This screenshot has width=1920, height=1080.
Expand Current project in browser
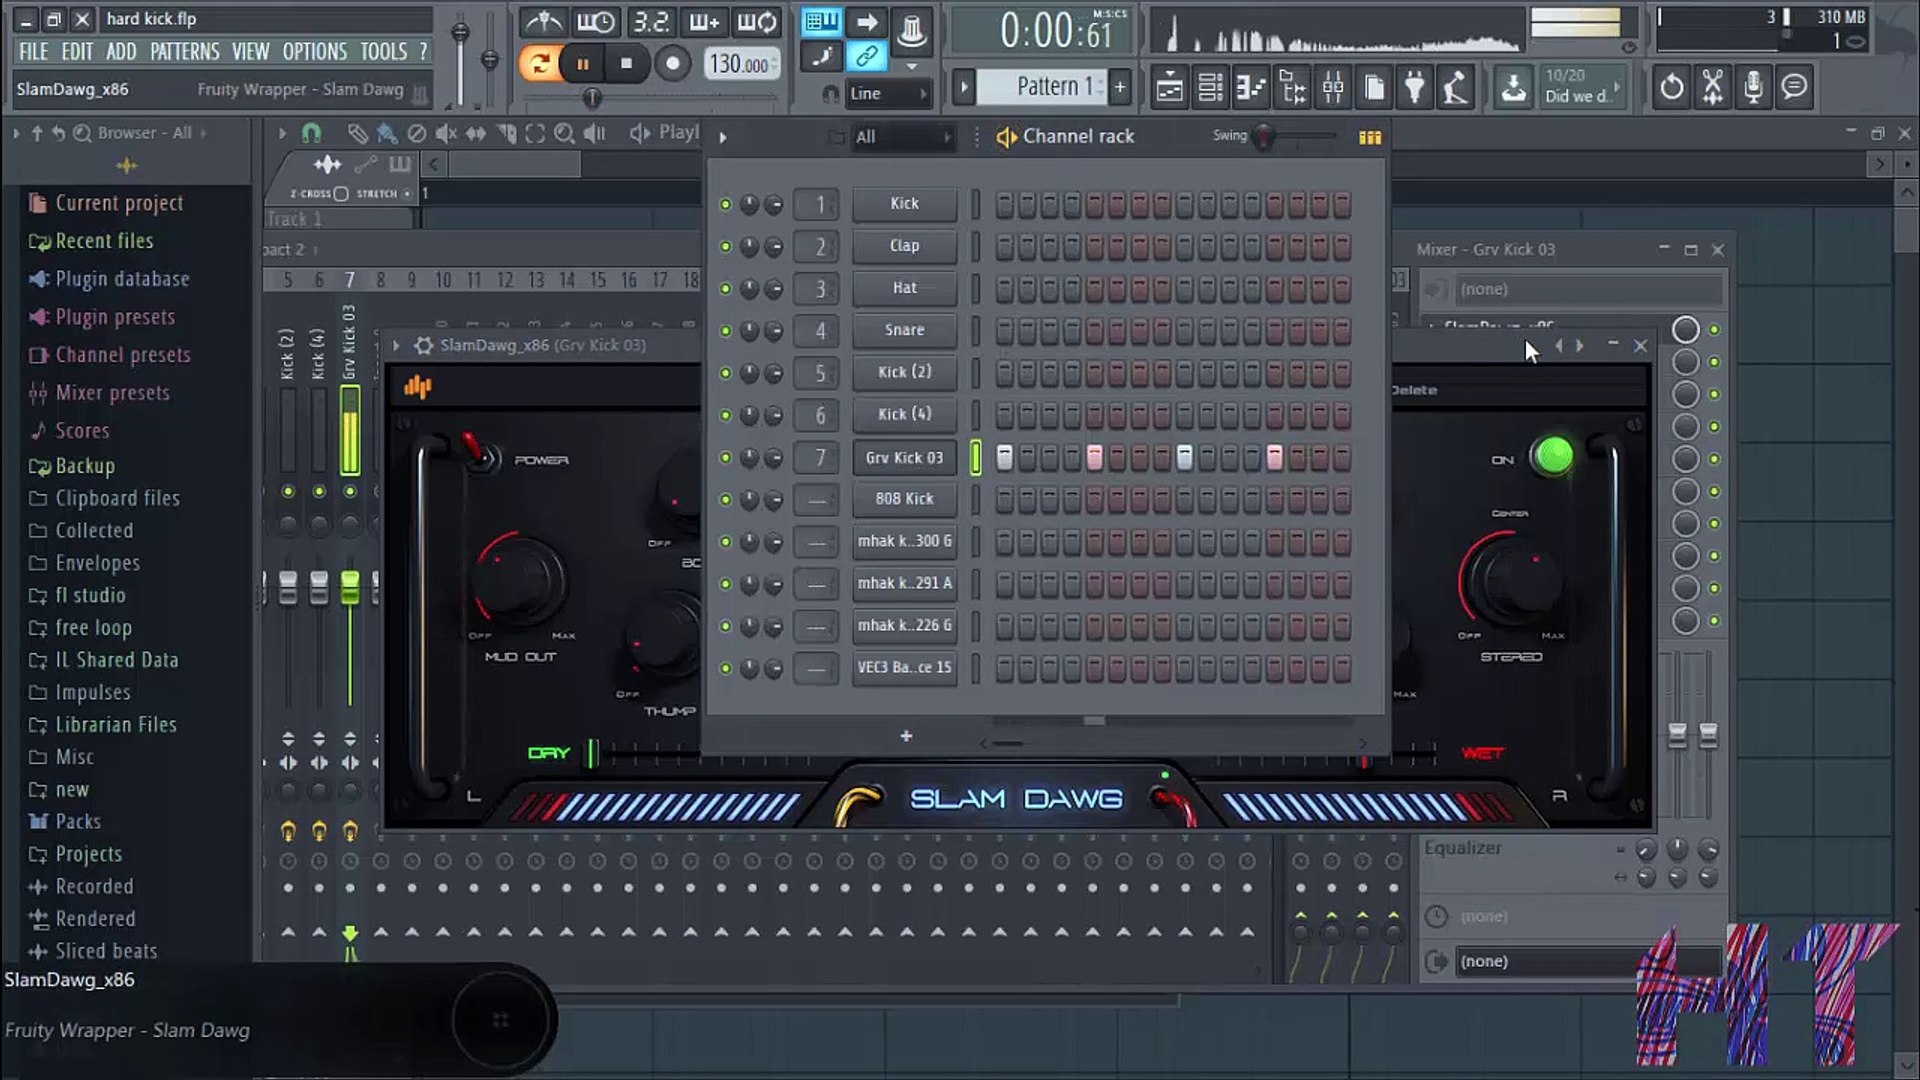[x=118, y=203]
